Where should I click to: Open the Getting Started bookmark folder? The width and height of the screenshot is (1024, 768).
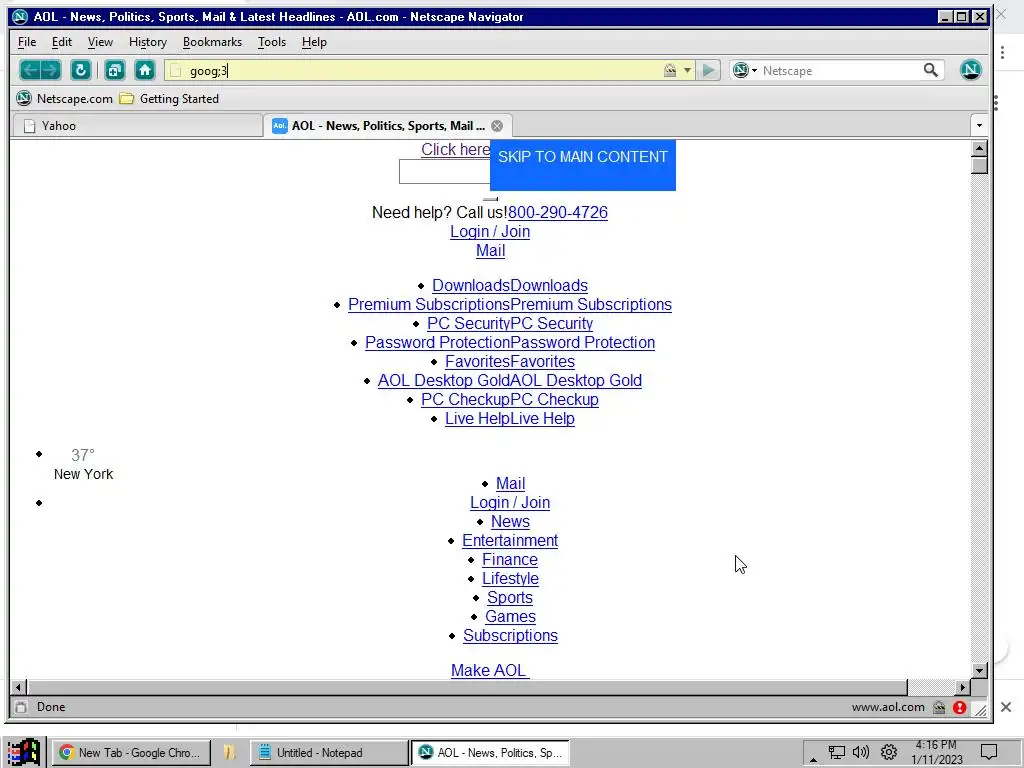coord(169,99)
